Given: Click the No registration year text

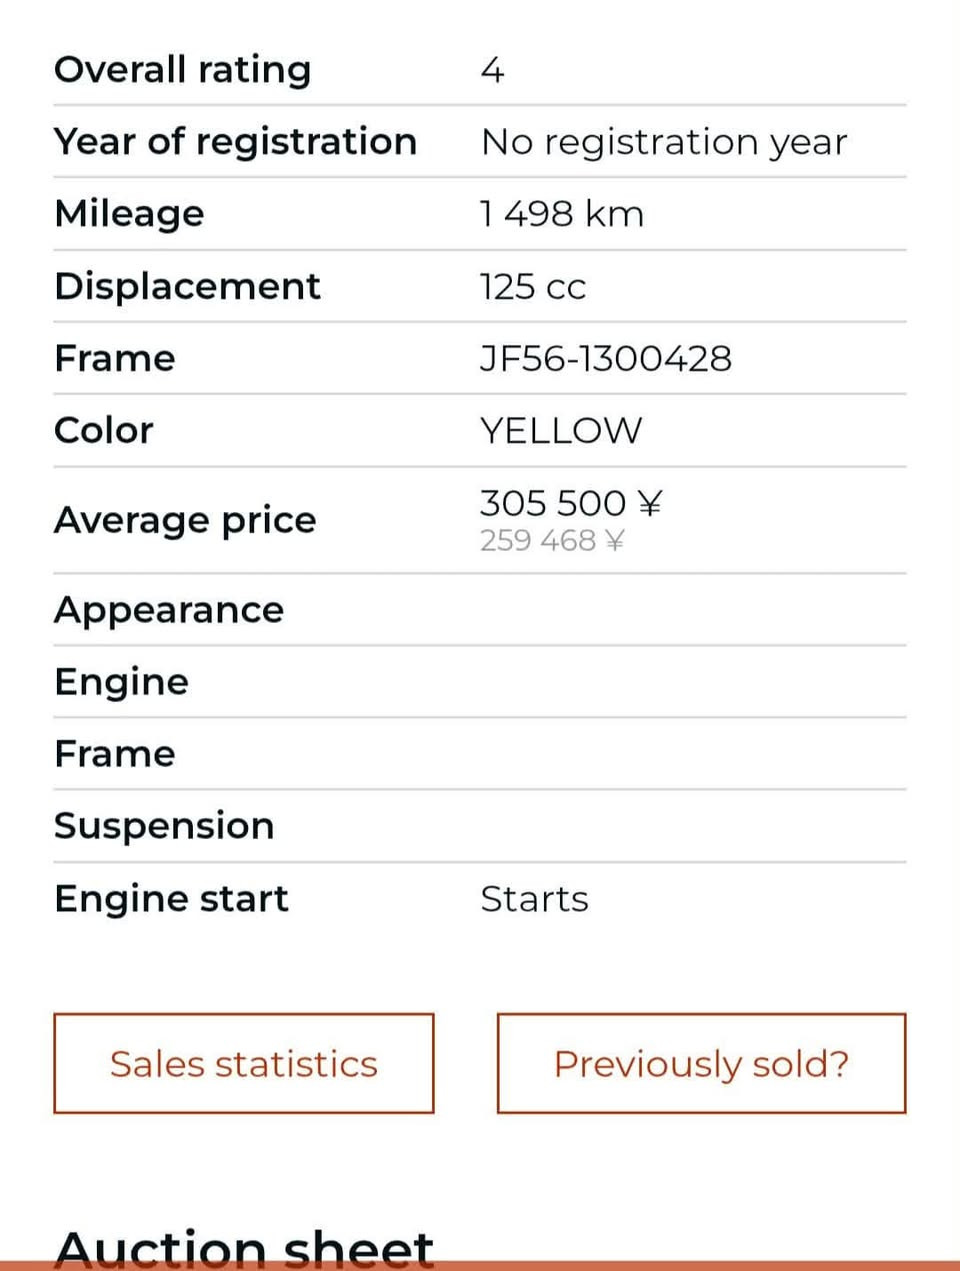Looking at the screenshot, I should [664, 142].
